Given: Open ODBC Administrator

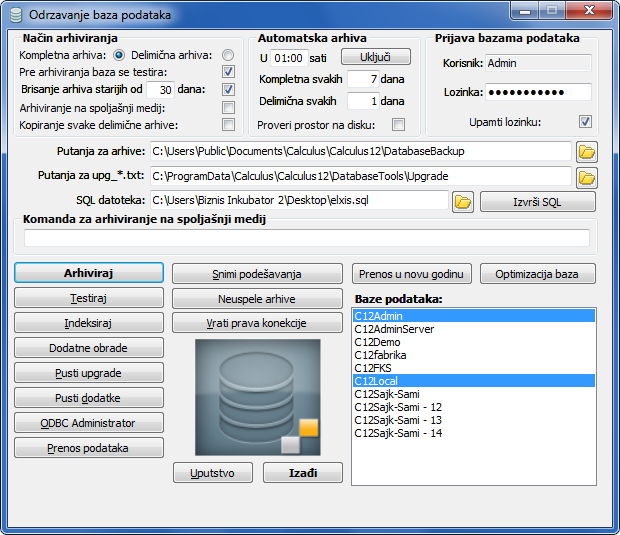Looking at the screenshot, I should [89, 423].
